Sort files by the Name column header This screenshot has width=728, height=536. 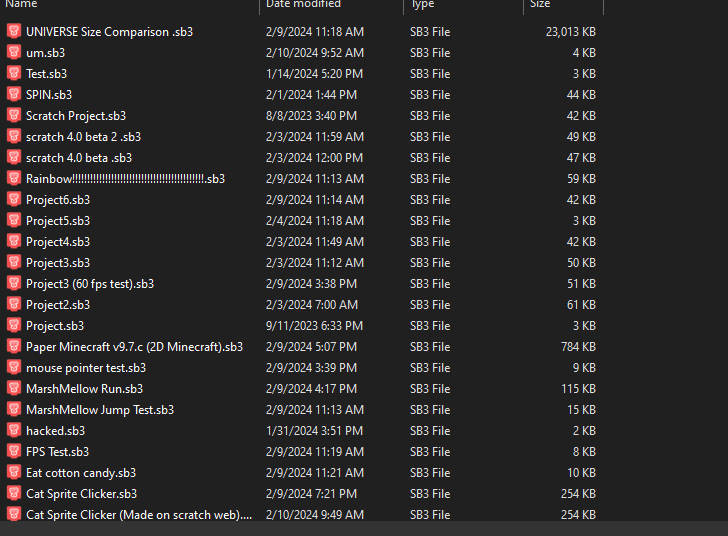coord(21,4)
